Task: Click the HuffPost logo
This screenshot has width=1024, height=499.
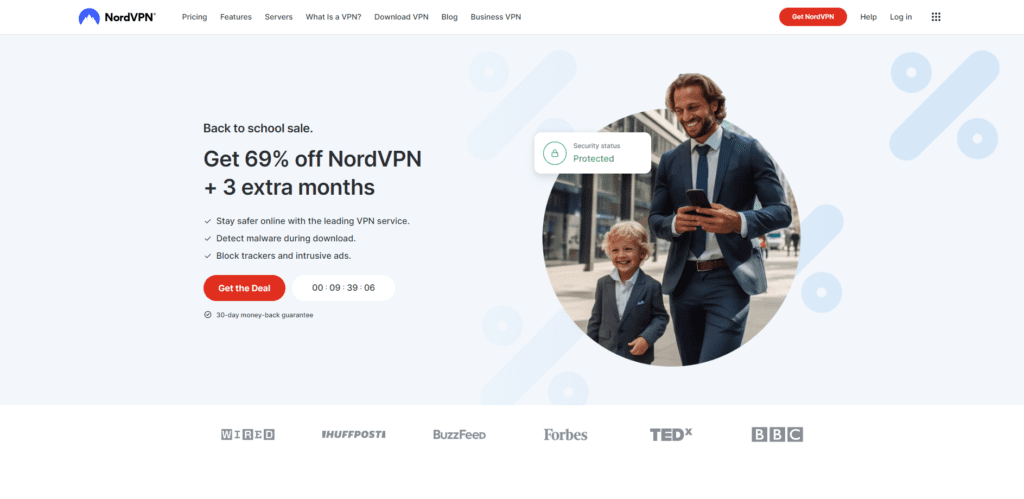Action: [353, 434]
